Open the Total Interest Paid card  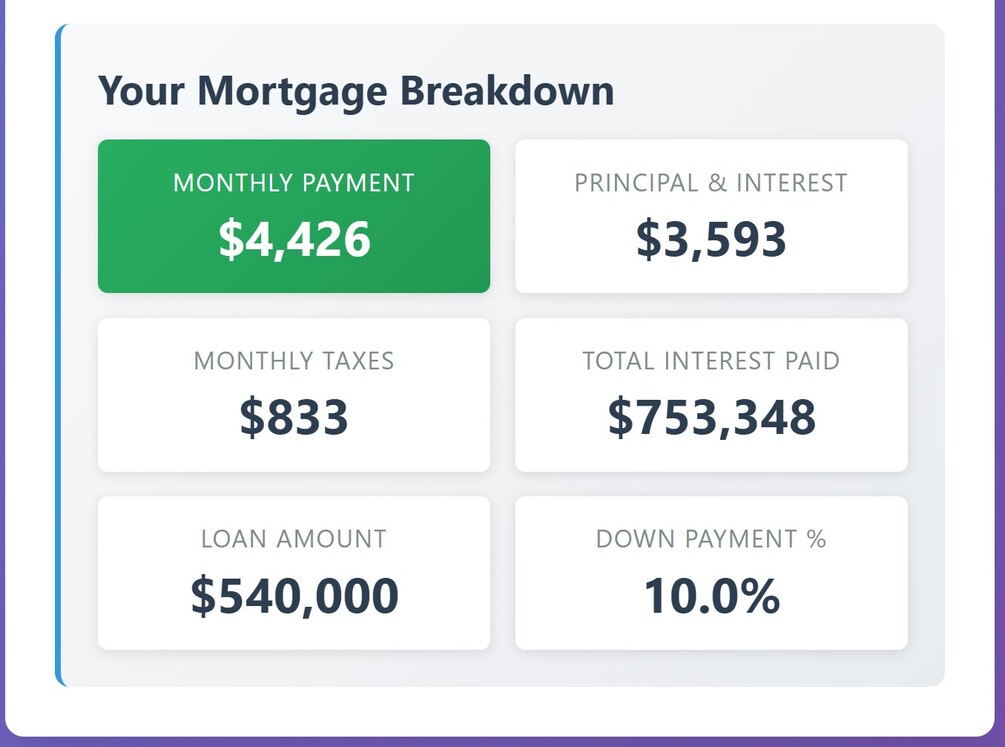click(711, 395)
